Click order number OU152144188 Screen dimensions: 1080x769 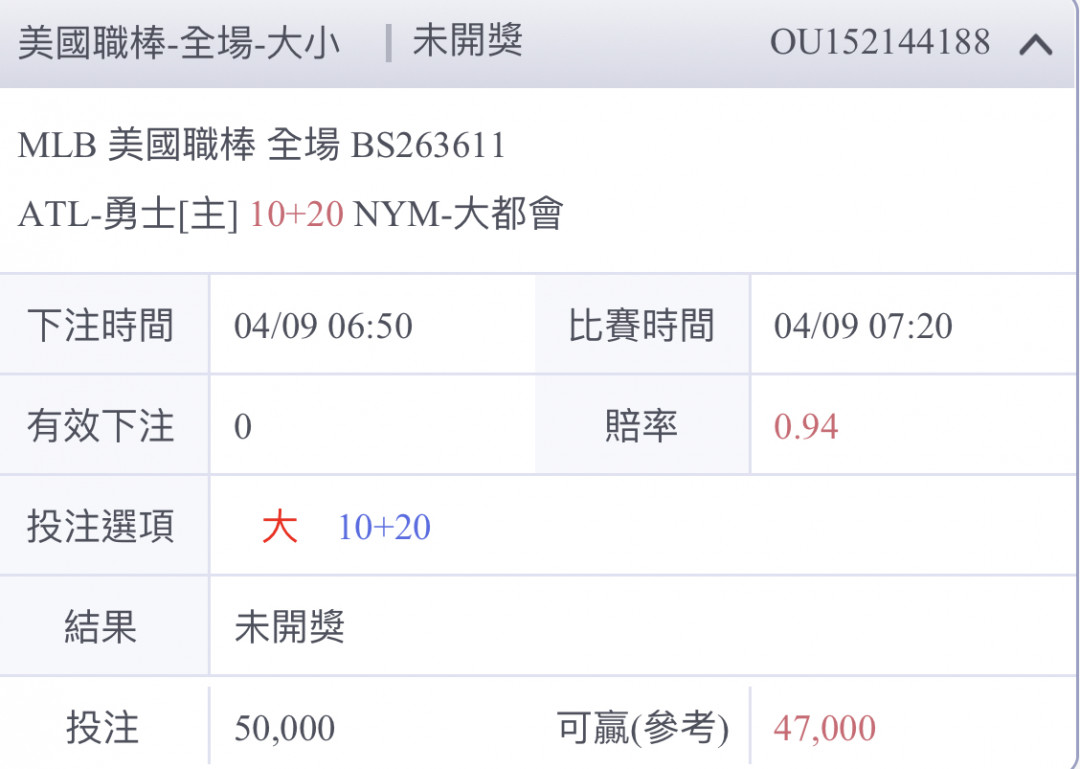pyautogui.click(x=880, y=42)
